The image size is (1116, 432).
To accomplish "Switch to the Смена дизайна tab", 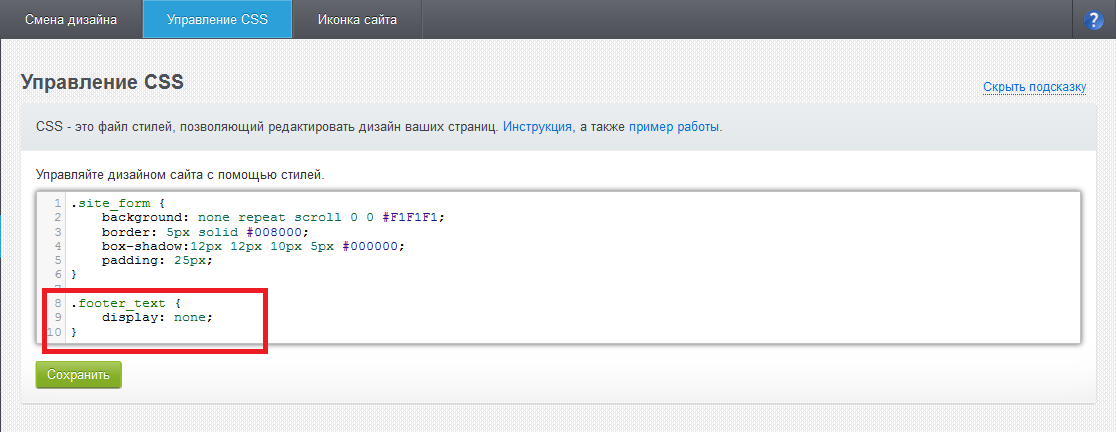I will [x=71, y=20].
